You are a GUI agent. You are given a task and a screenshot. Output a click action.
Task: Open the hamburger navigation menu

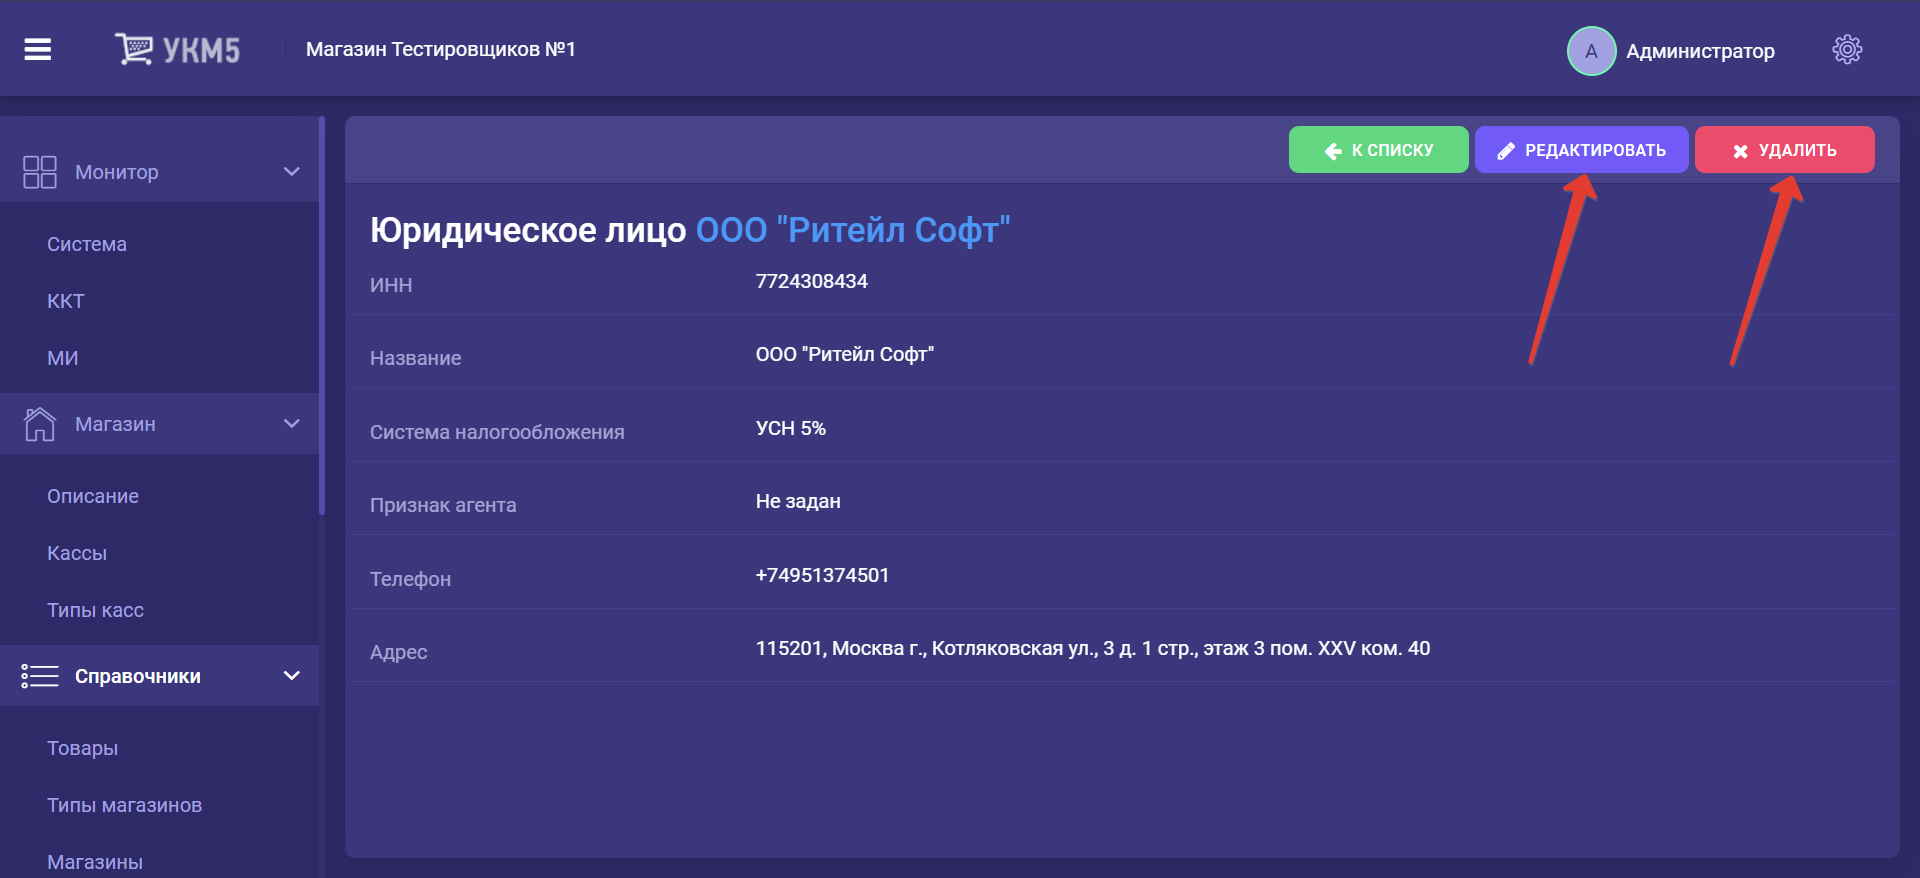[x=37, y=49]
